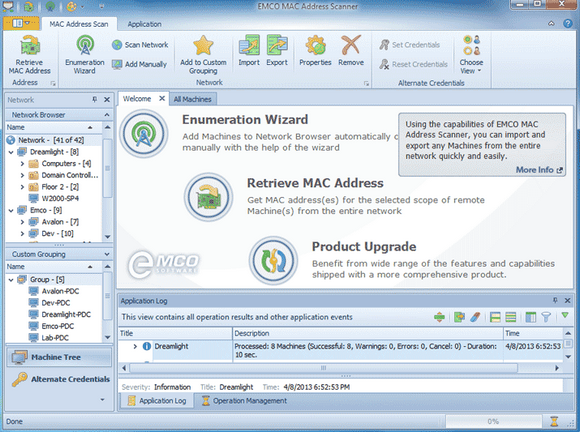580x432 pixels.
Task: Click the export log icon in Application Log toolbar
Action: click(459, 317)
